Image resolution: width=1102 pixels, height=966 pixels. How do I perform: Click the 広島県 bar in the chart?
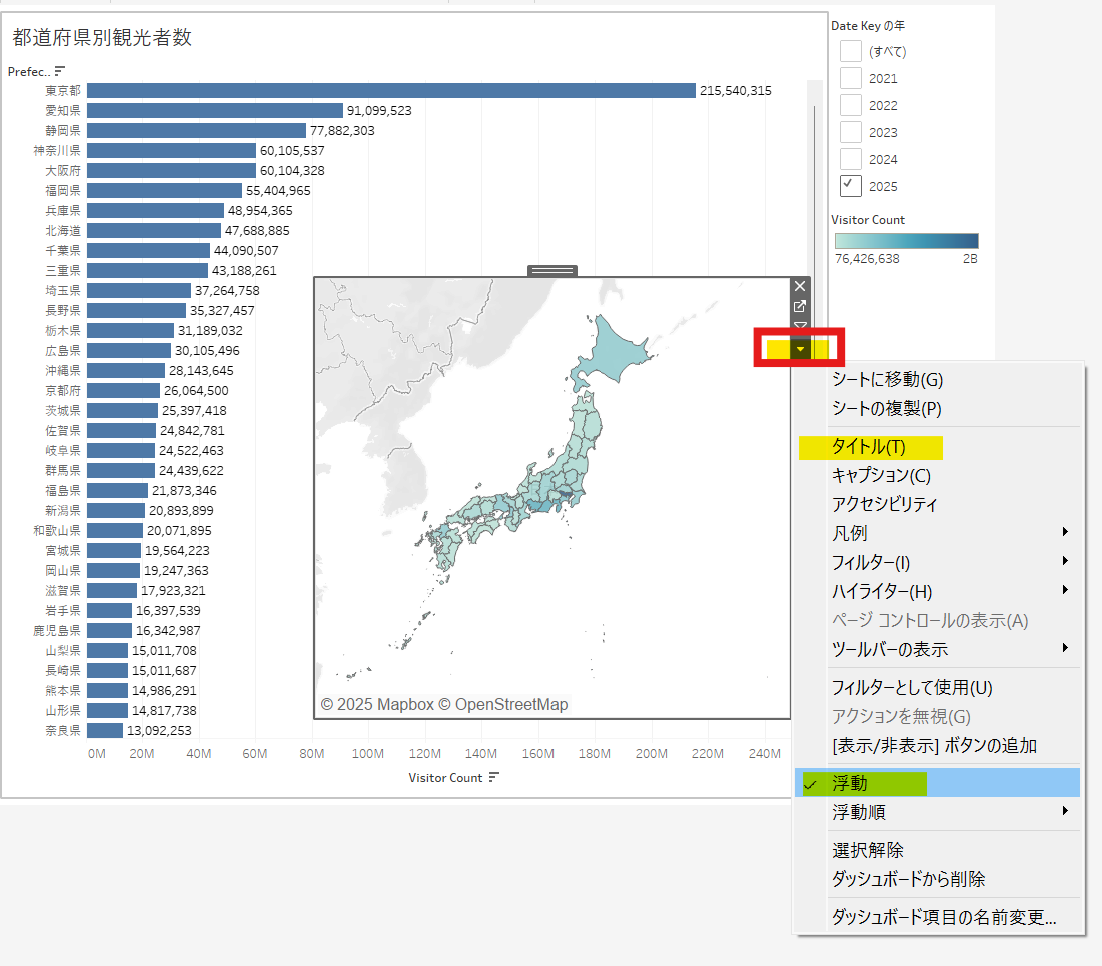coord(129,351)
